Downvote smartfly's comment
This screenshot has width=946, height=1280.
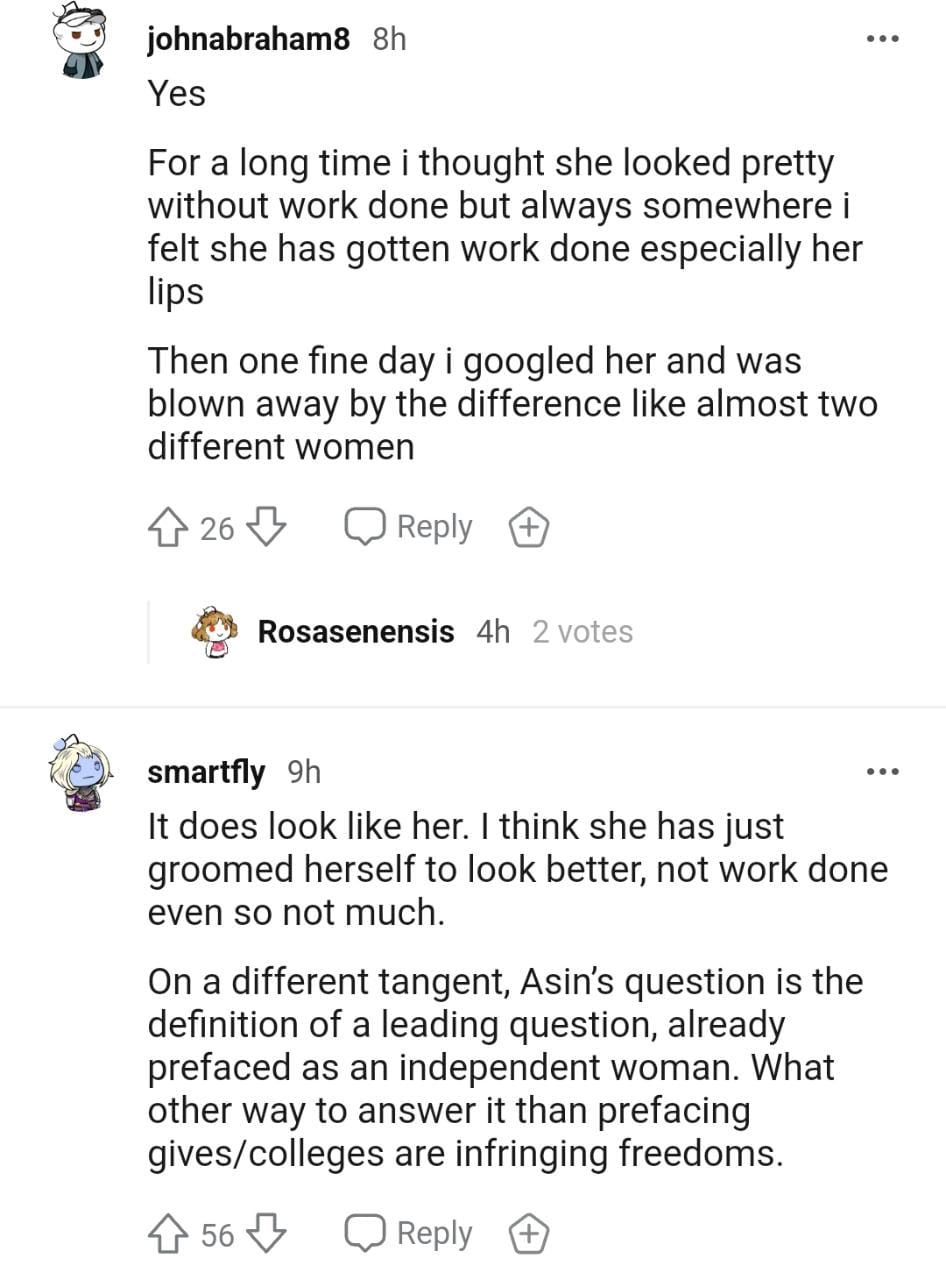pyautogui.click(x=266, y=1234)
